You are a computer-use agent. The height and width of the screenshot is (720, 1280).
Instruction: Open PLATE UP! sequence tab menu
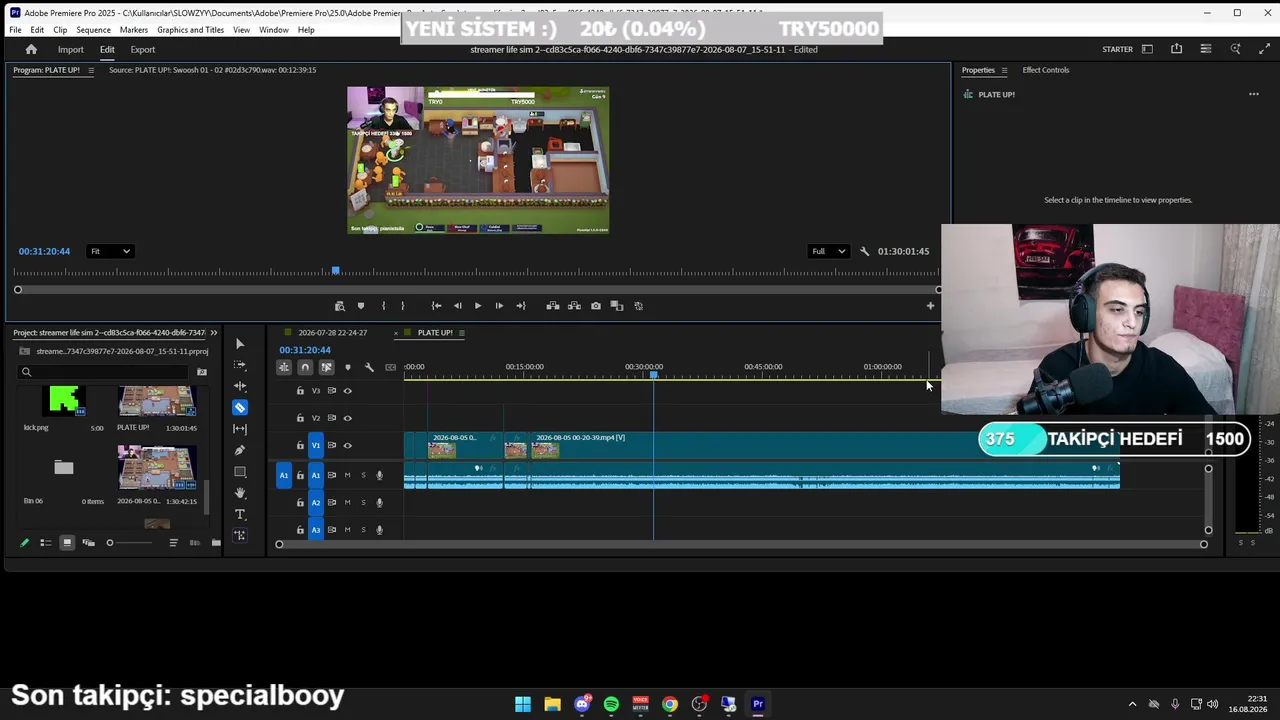462,333
